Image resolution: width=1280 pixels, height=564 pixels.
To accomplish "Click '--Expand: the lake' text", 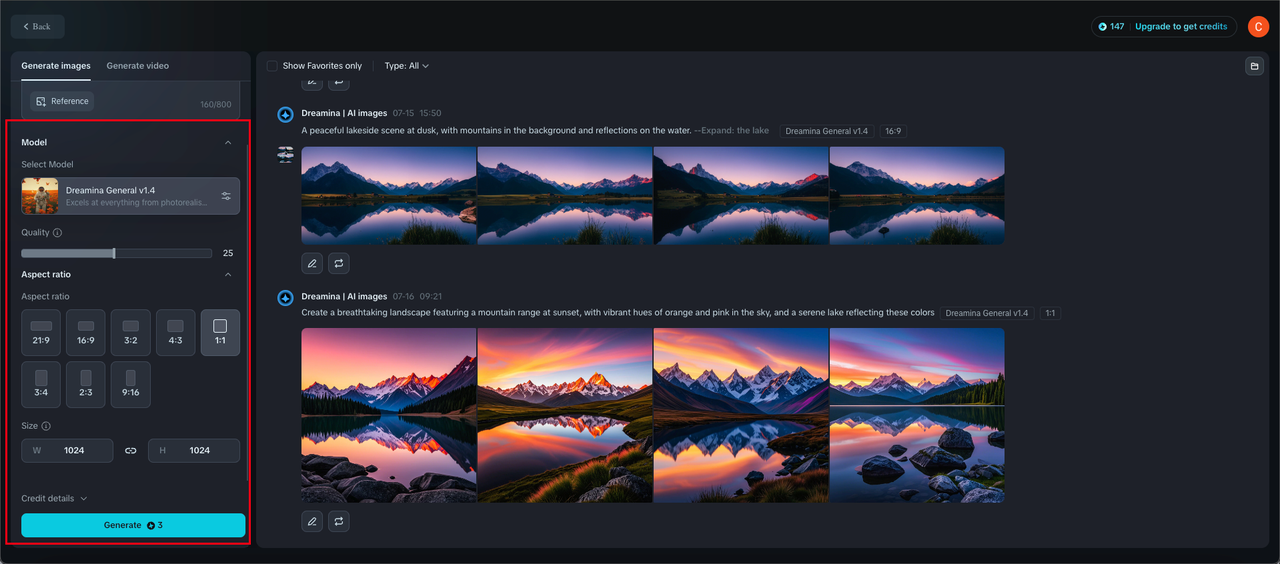I will point(731,131).
